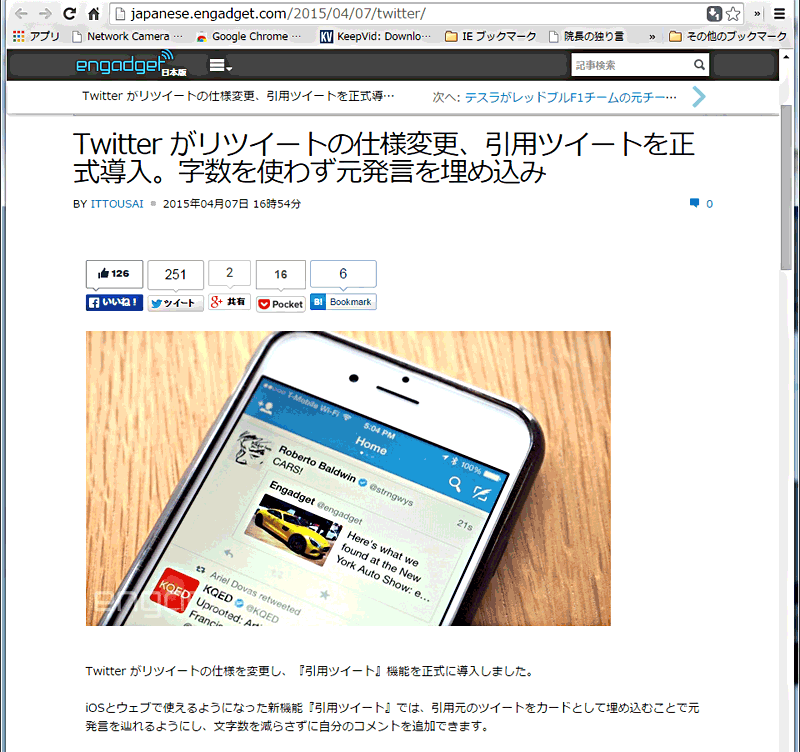
Task: Open the Google Chrome bookmark
Action: 249,36
